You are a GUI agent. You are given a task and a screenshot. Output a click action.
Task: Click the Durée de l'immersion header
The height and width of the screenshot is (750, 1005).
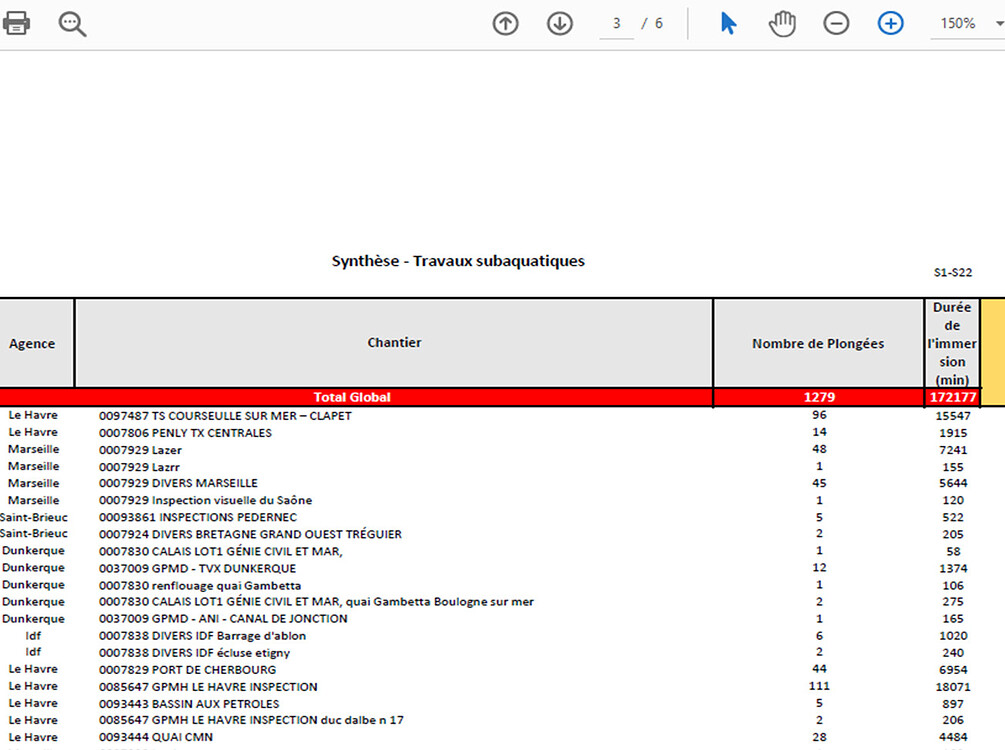952,342
